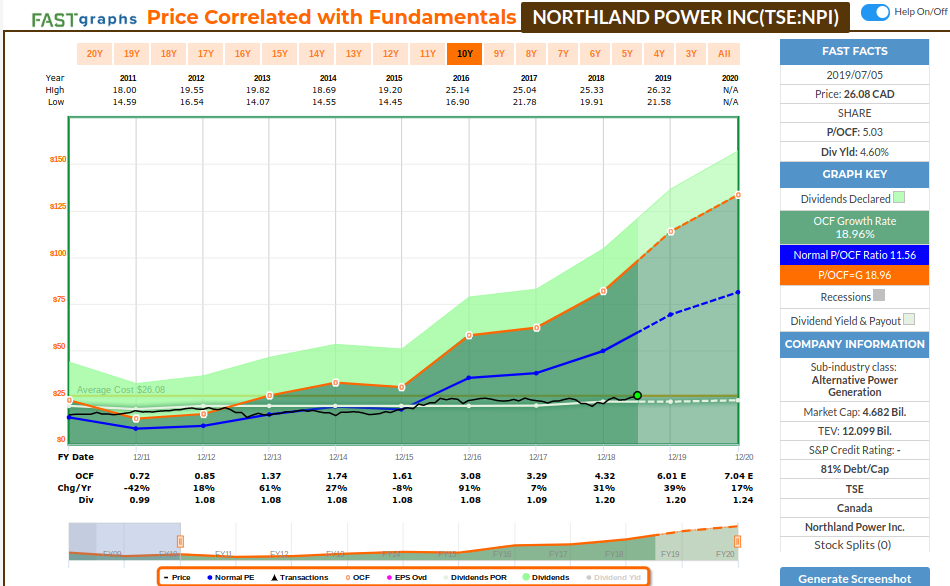Click the FASTgraphs logo

point(85,19)
